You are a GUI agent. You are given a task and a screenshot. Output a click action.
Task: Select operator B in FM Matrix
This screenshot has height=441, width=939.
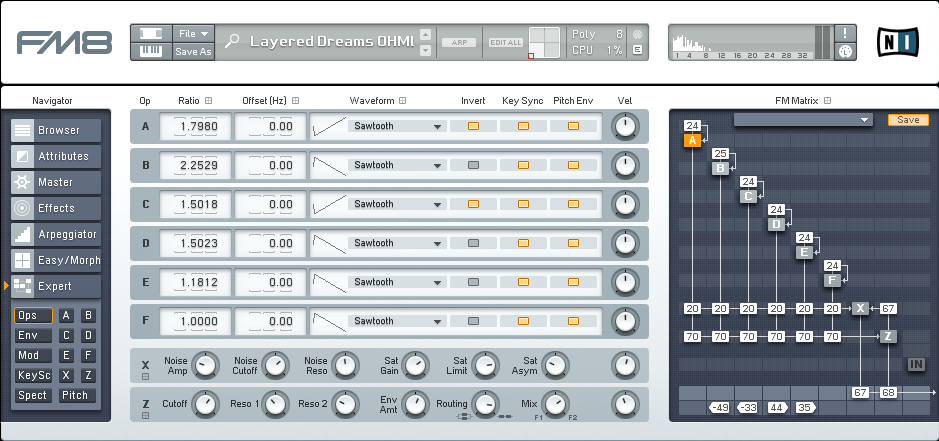(720, 168)
